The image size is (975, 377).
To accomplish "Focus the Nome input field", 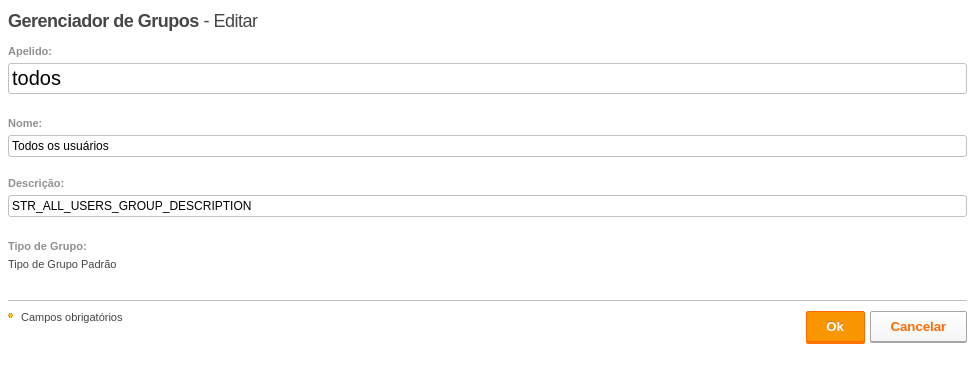I will (487, 146).
